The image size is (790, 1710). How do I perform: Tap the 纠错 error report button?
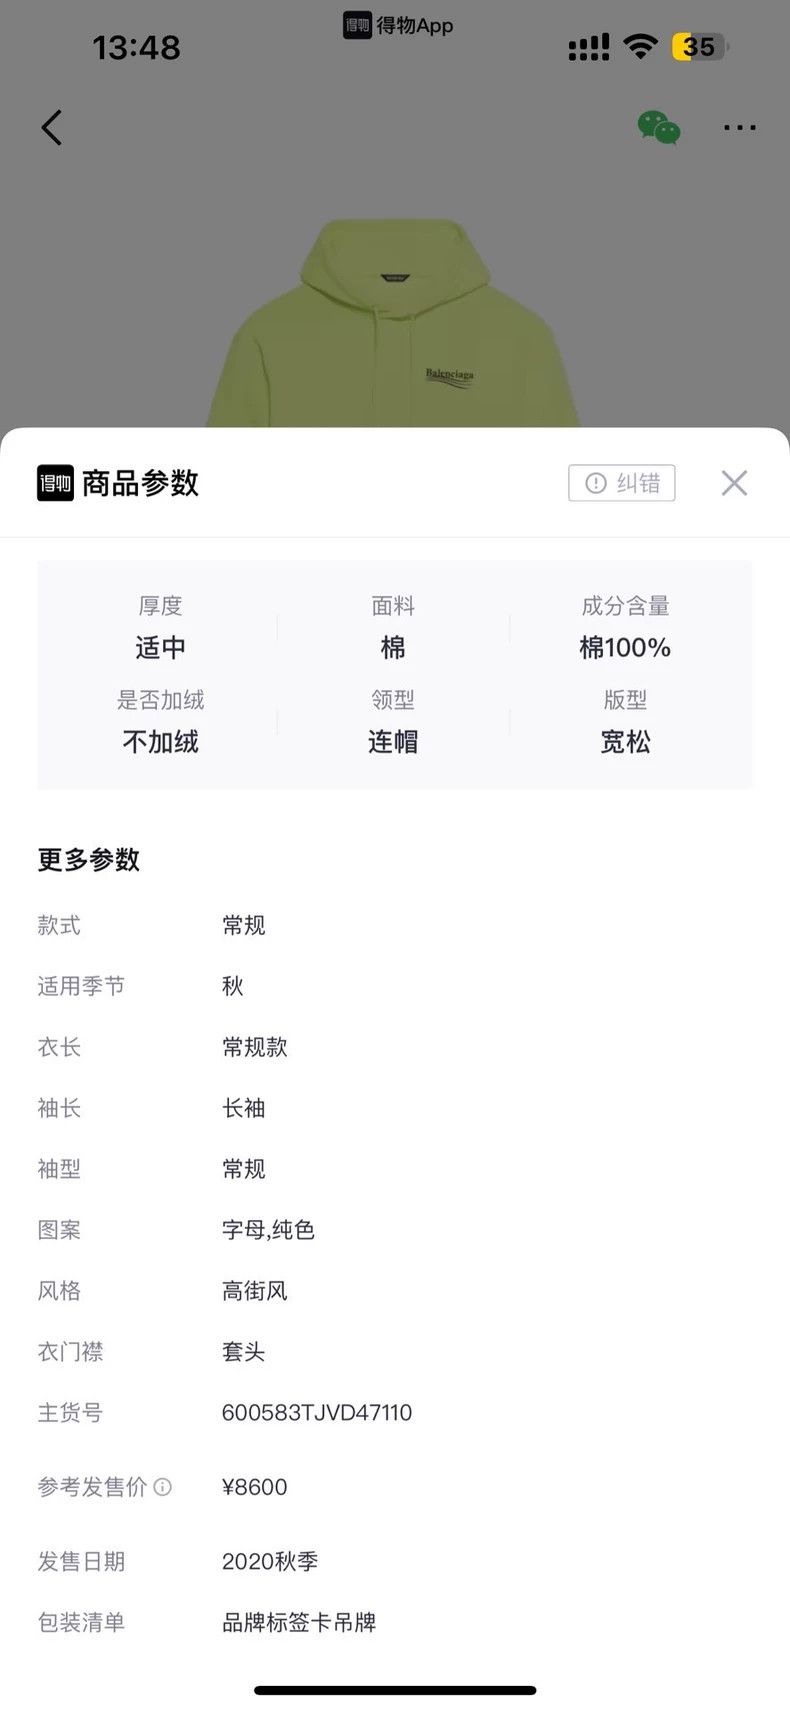[622, 483]
